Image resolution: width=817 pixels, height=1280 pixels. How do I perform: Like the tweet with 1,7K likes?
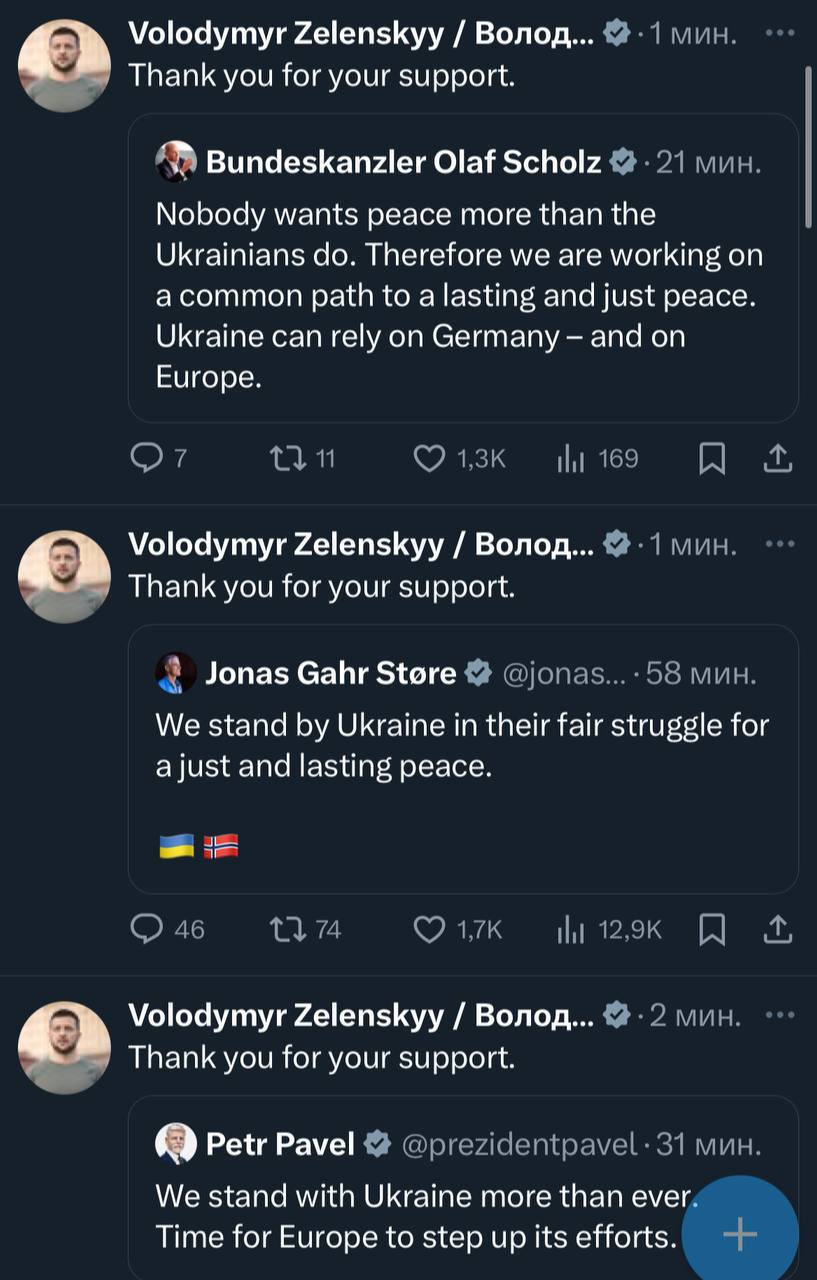click(x=429, y=930)
